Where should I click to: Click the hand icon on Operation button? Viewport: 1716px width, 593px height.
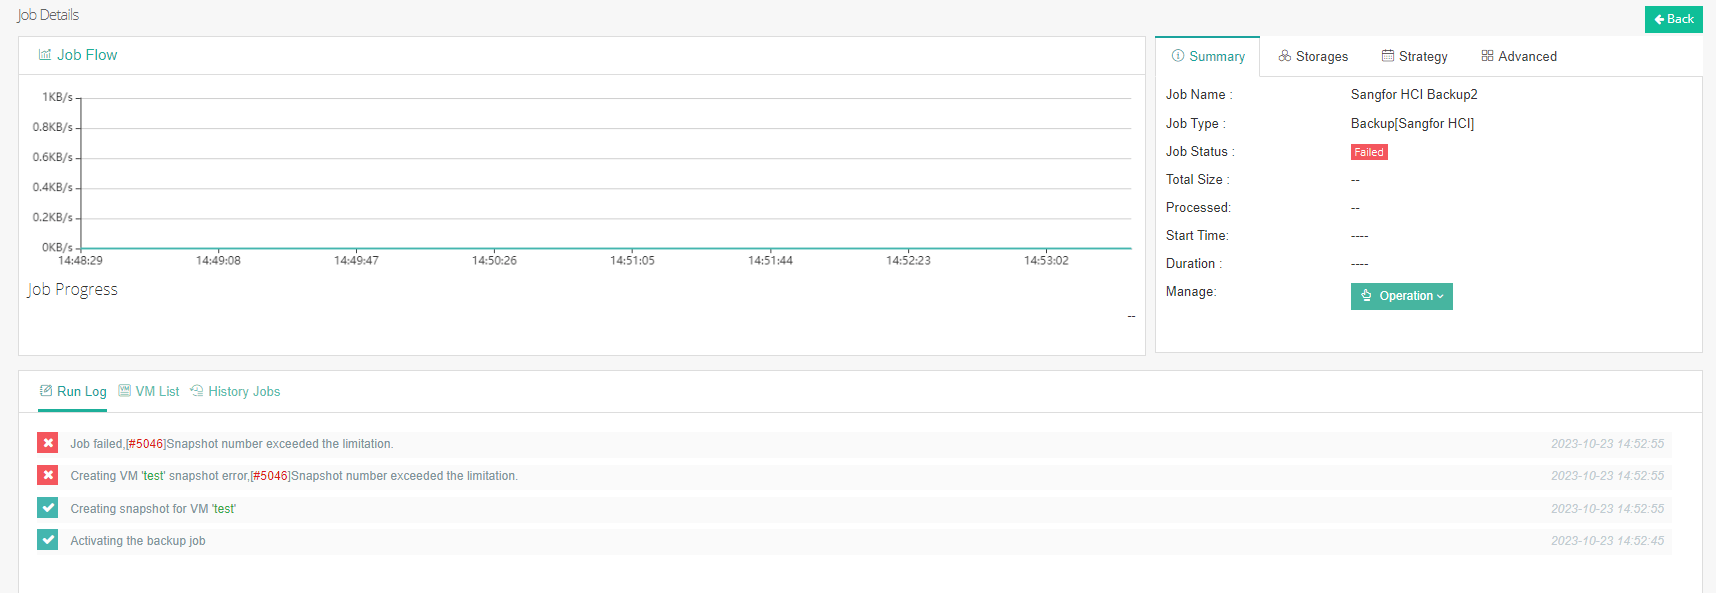click(x=1367, y=296)
